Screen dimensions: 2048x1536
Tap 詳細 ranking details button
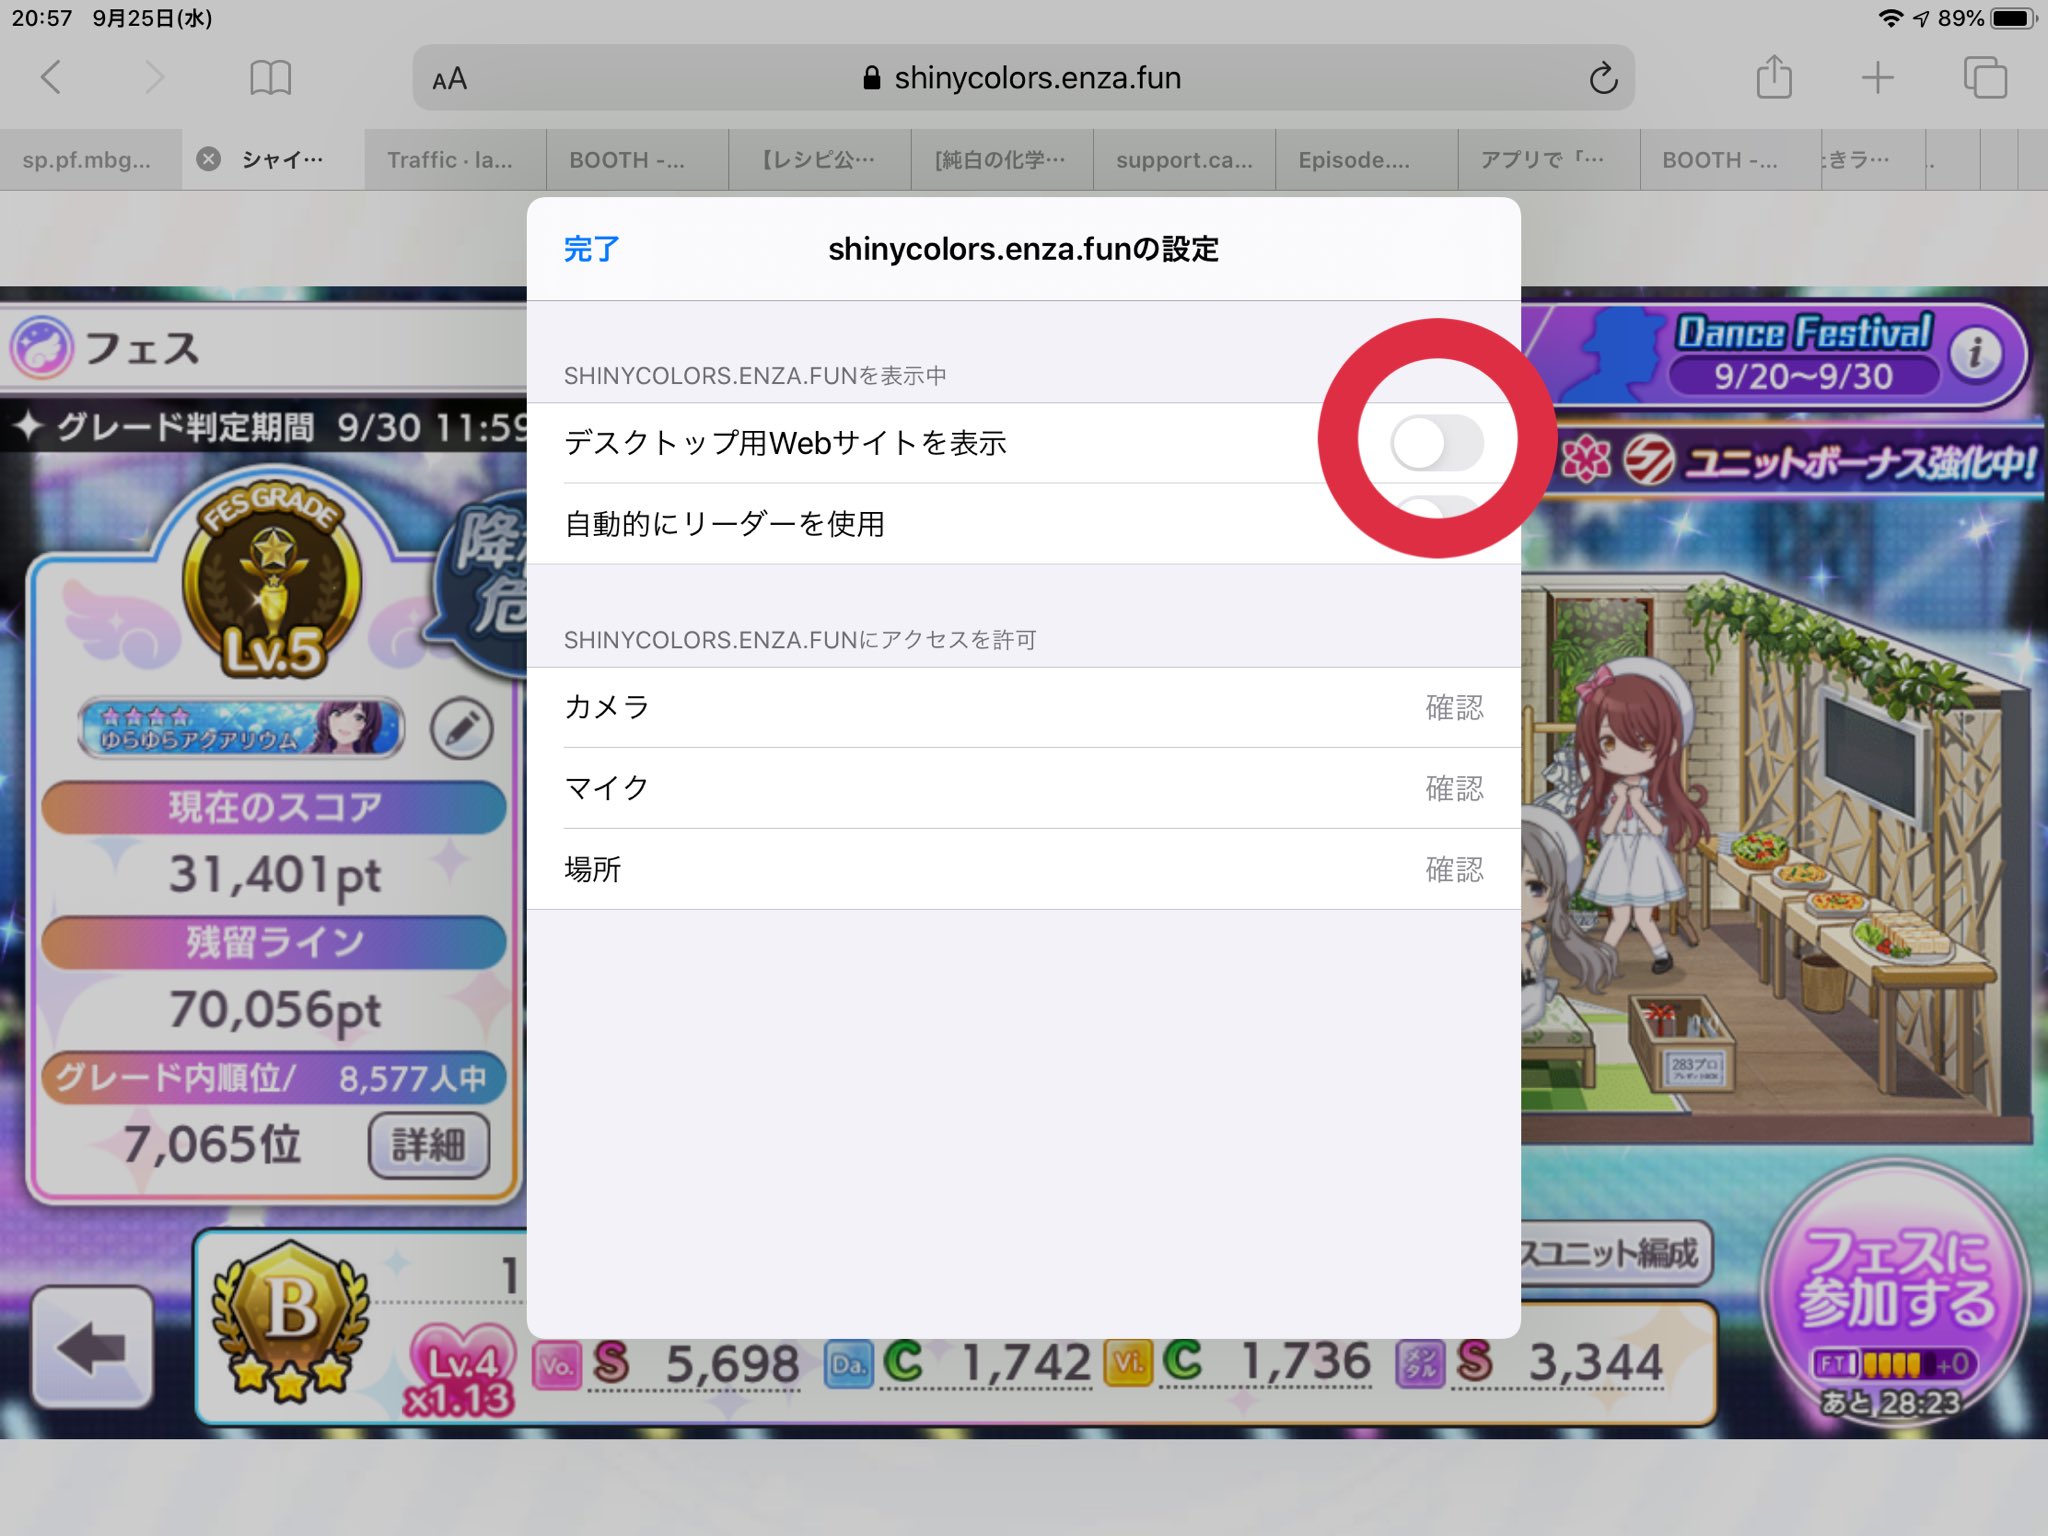click(x=429, y=1145)
